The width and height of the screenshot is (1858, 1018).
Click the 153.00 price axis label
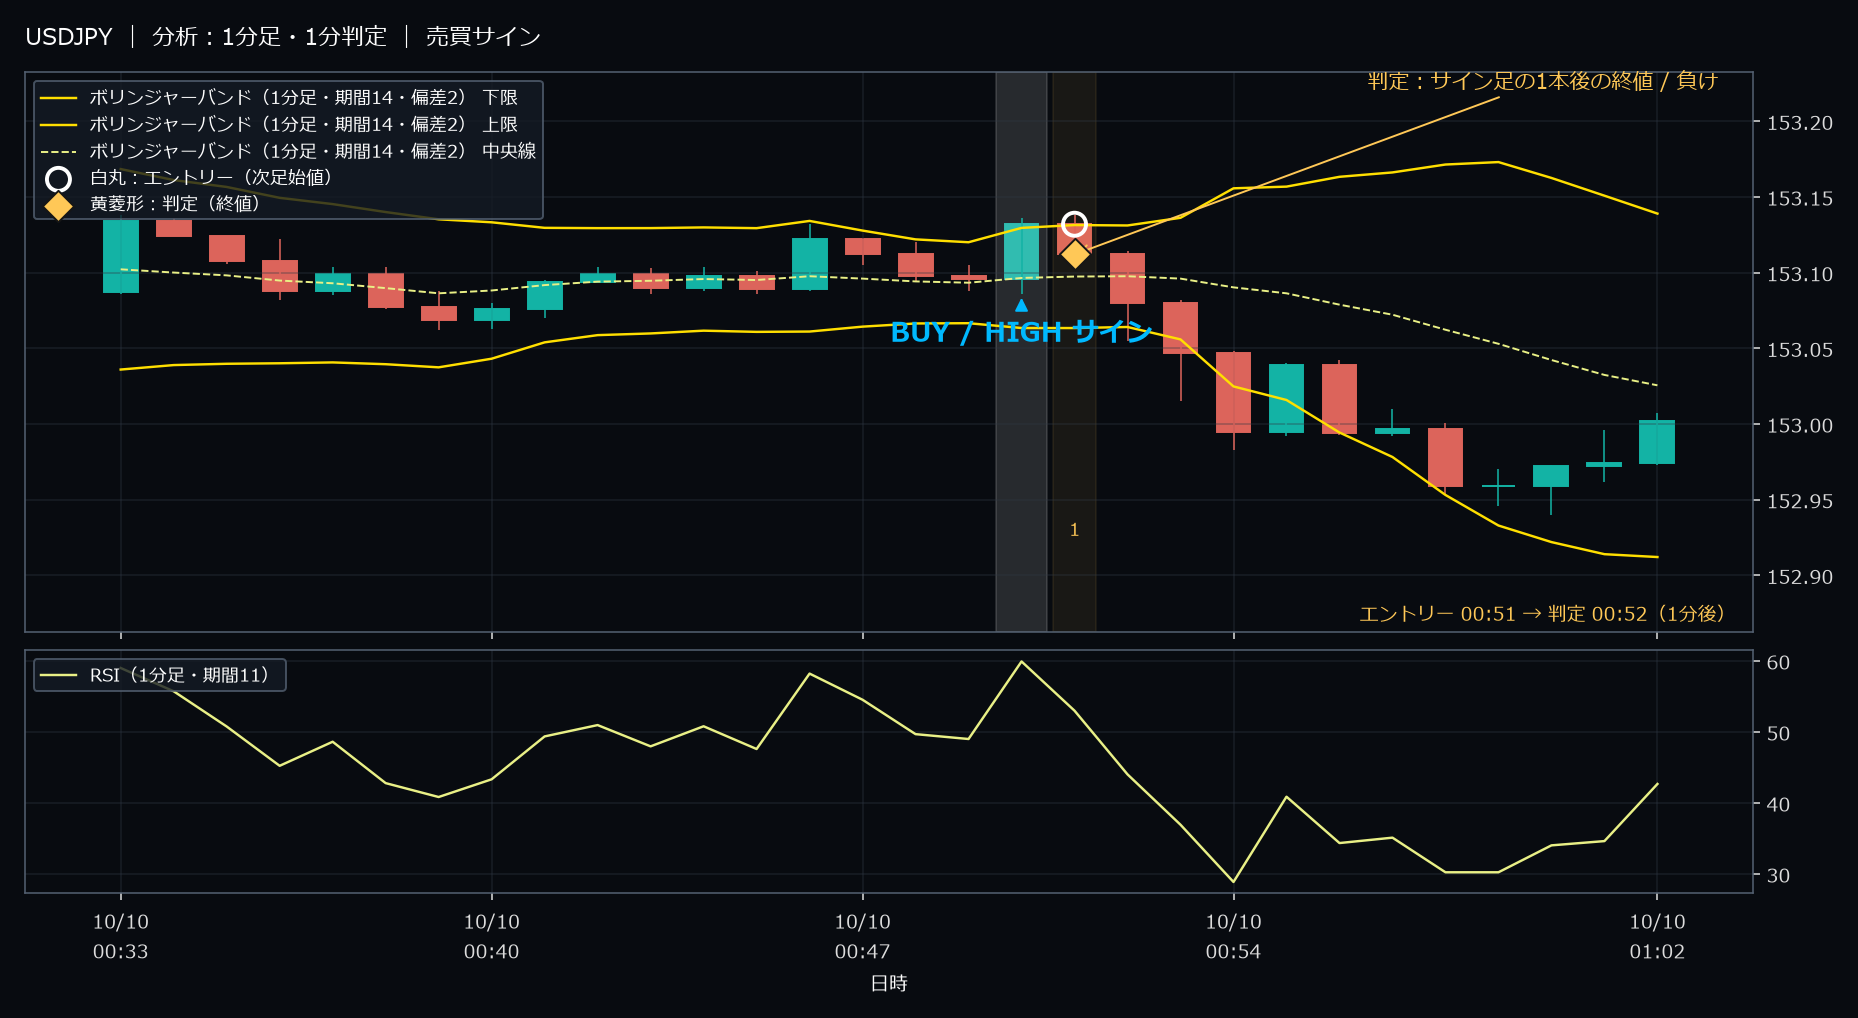1799,426
